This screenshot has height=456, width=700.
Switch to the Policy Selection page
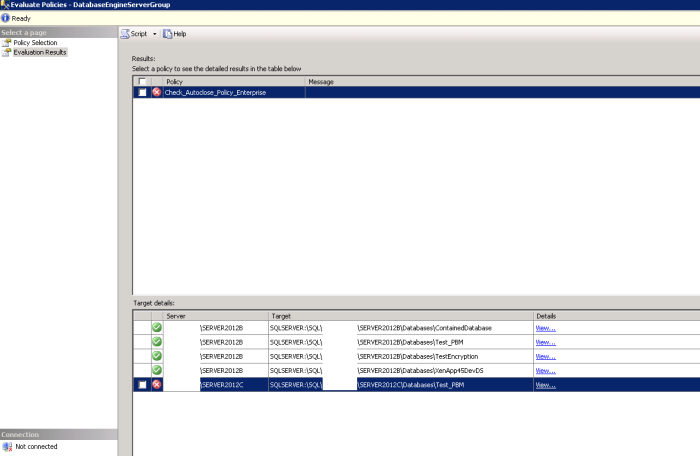(35, 43)
